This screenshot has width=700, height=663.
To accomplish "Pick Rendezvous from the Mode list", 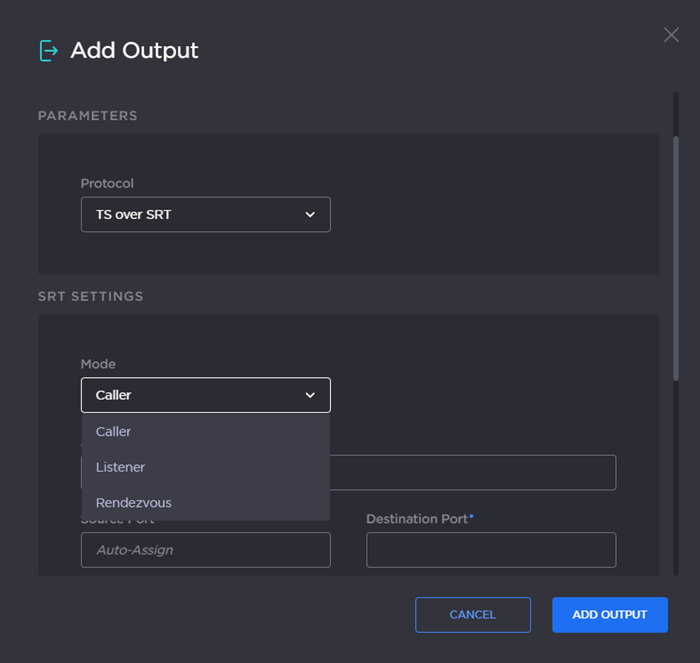I will (133, 503).
